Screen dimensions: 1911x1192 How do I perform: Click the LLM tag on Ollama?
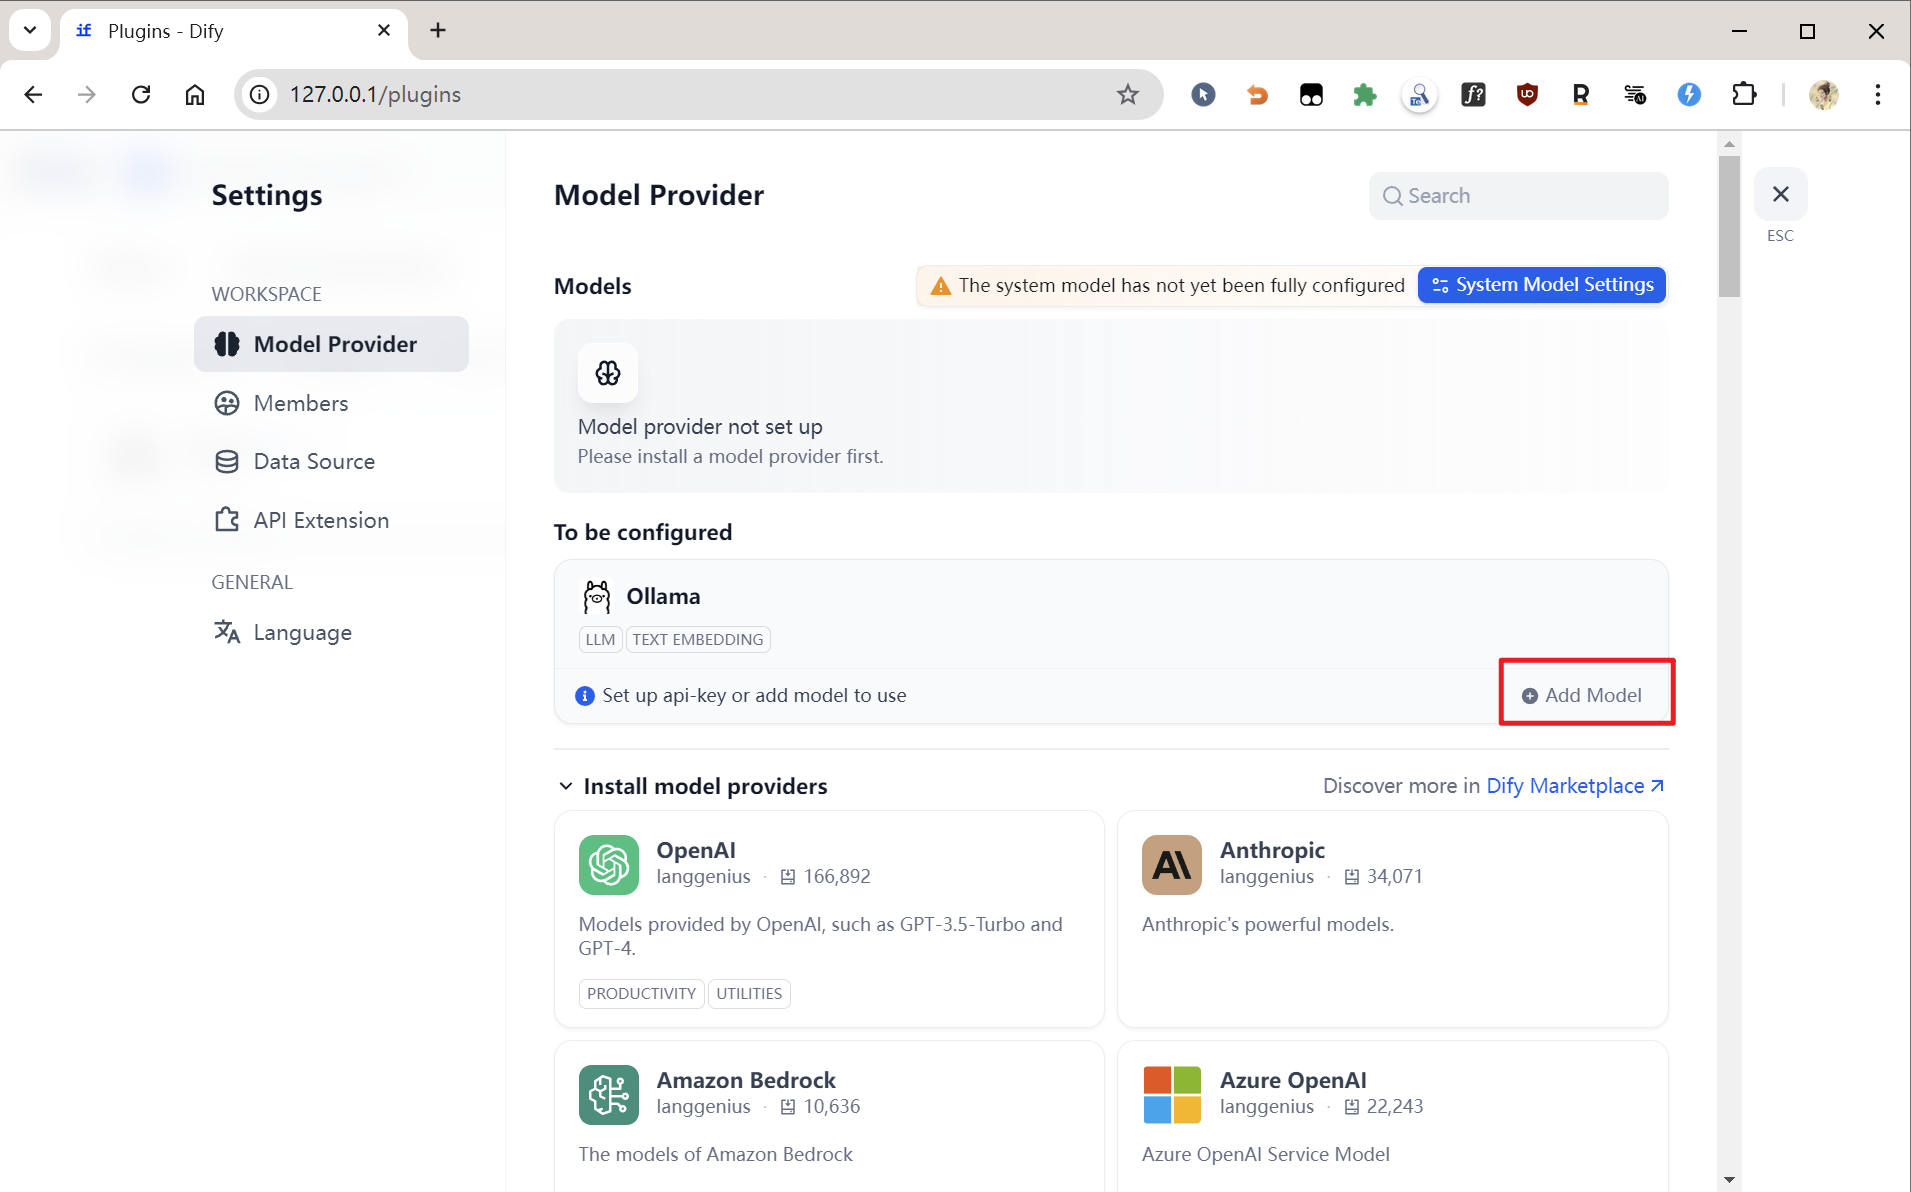tap(600, 639)
